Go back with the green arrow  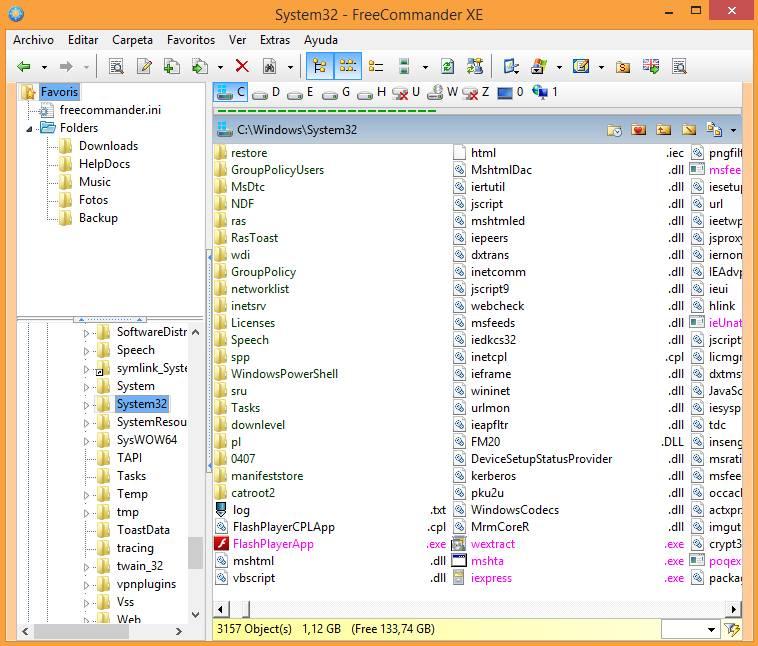point(23,66)
